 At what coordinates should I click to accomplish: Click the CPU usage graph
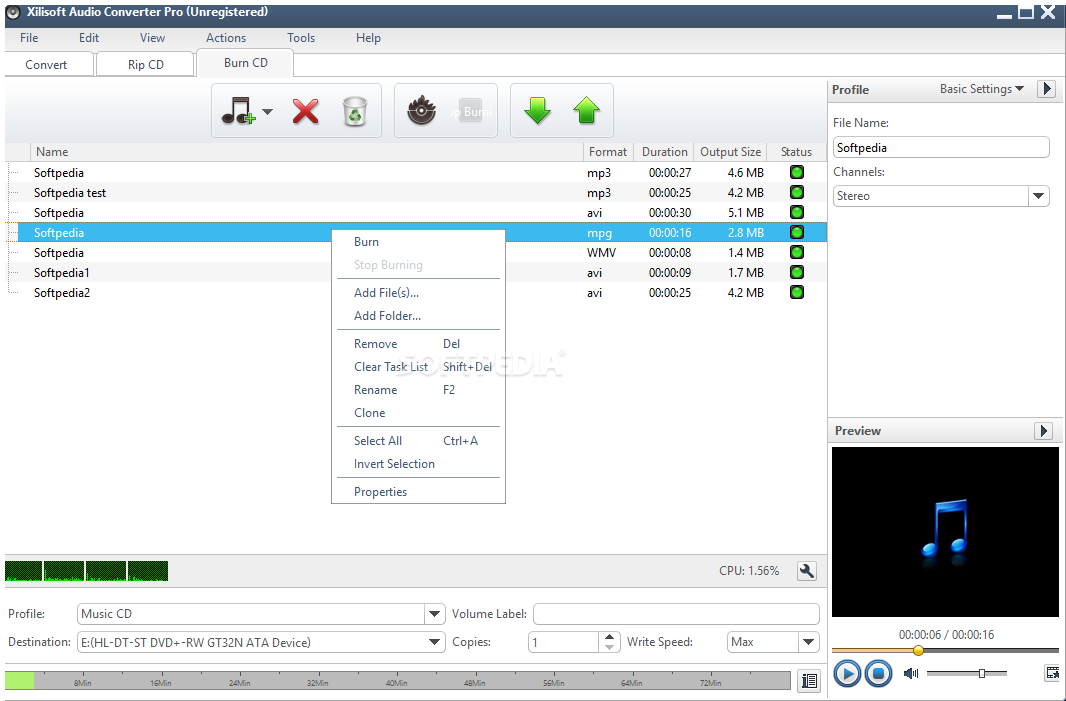pyautogui.click(x=86, y=571)
